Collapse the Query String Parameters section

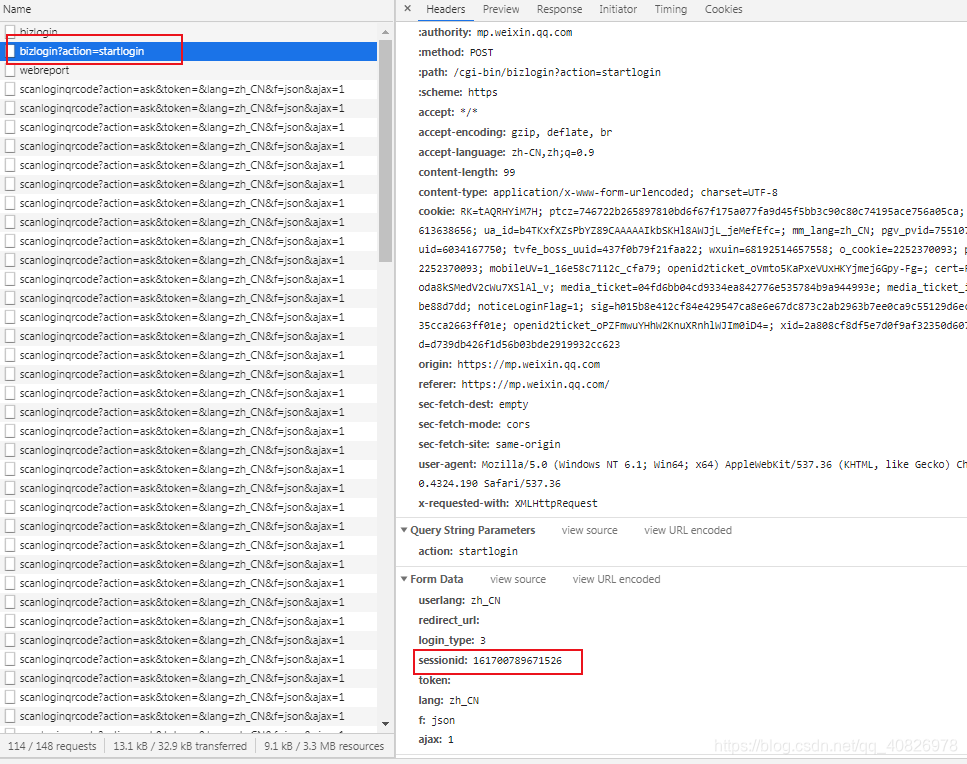click(404, 530)
